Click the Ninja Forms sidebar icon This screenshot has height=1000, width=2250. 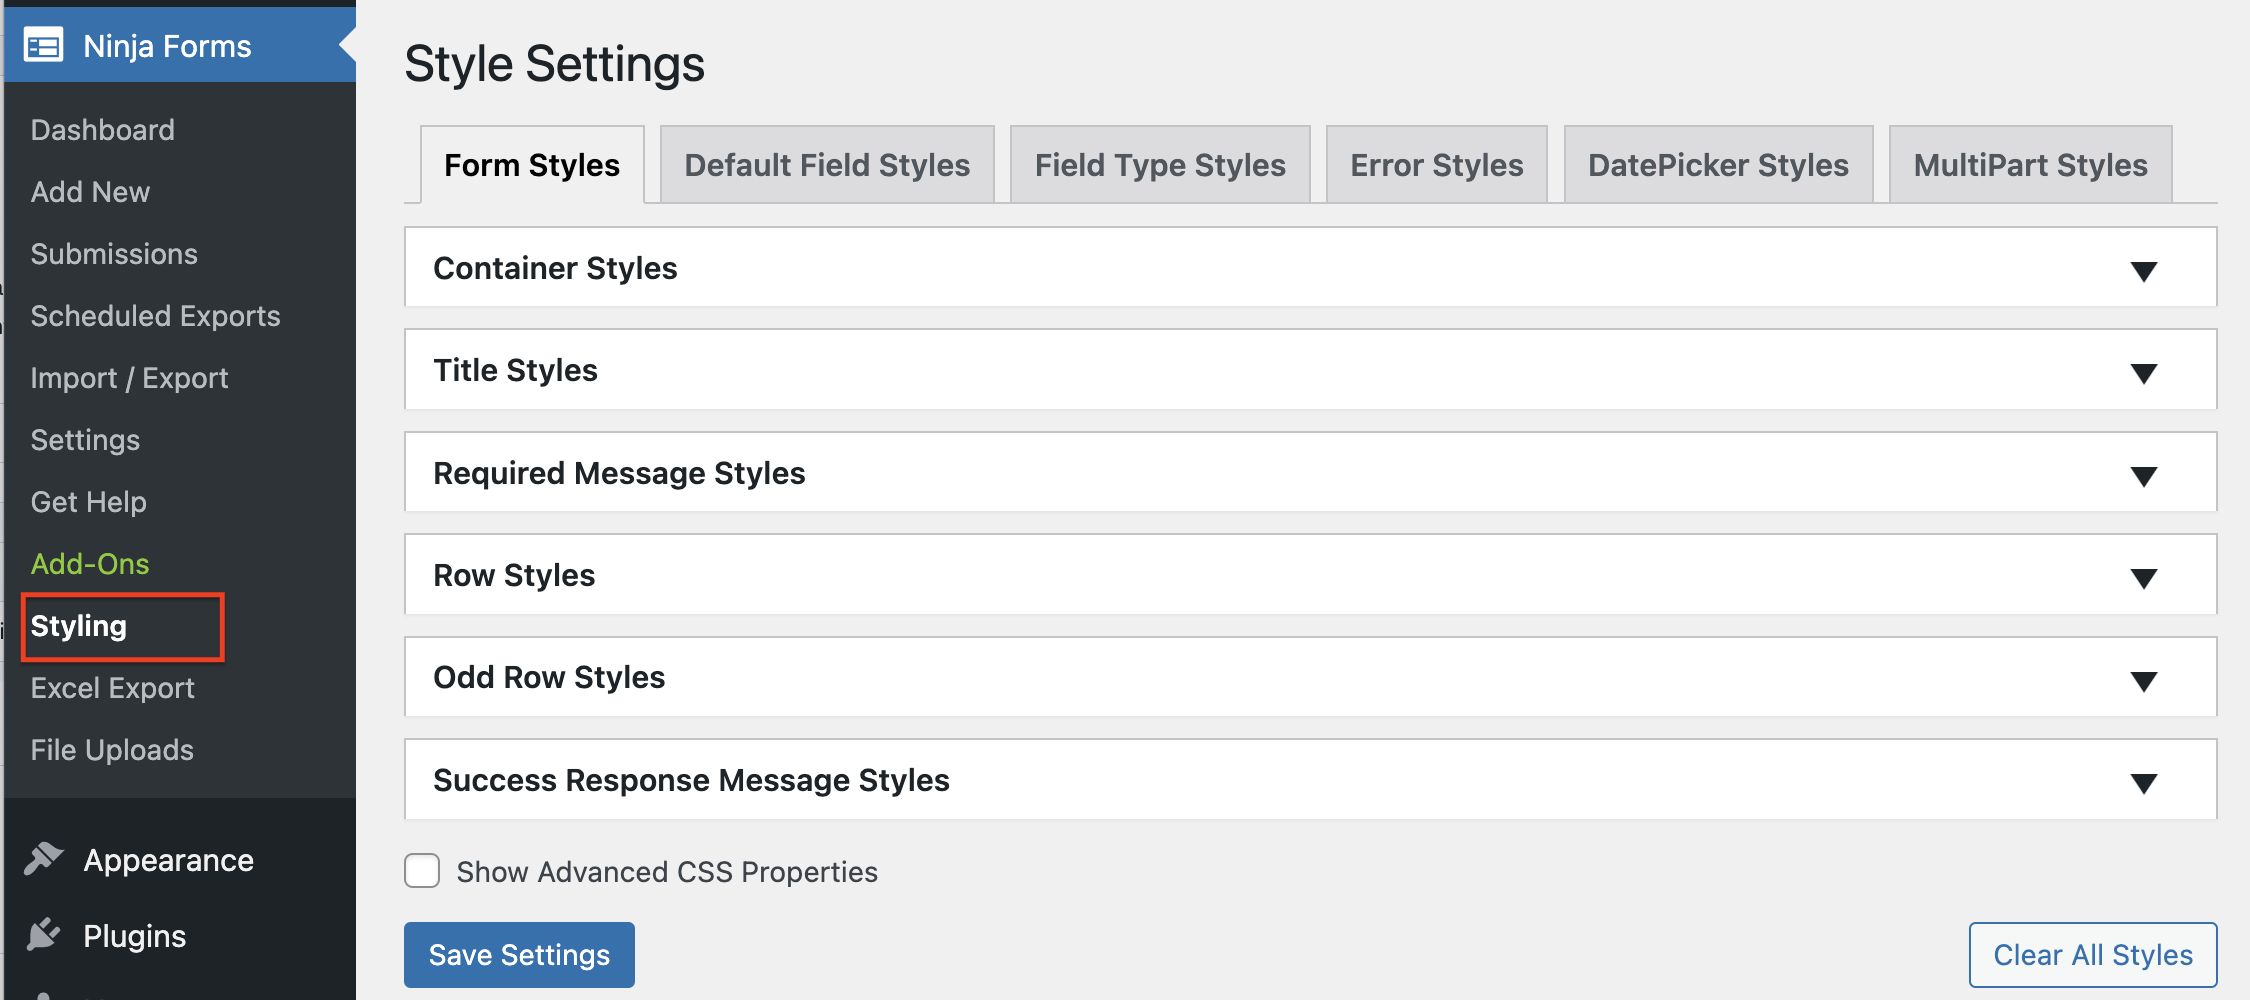pyautogui.click(x=43, y=44)
